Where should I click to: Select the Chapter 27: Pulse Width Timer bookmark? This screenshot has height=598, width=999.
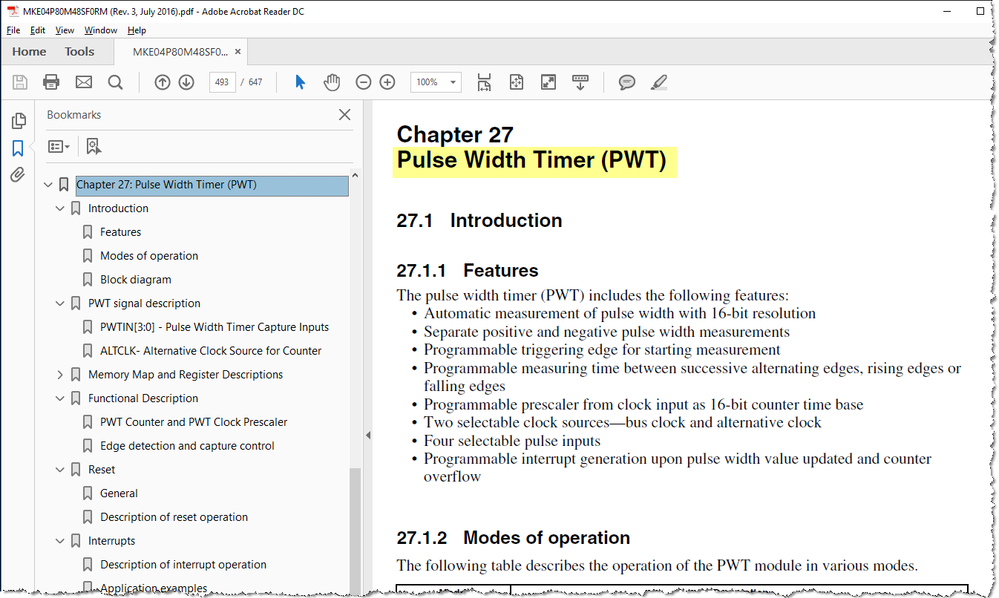pyautogui.click(x=212, y=185)
